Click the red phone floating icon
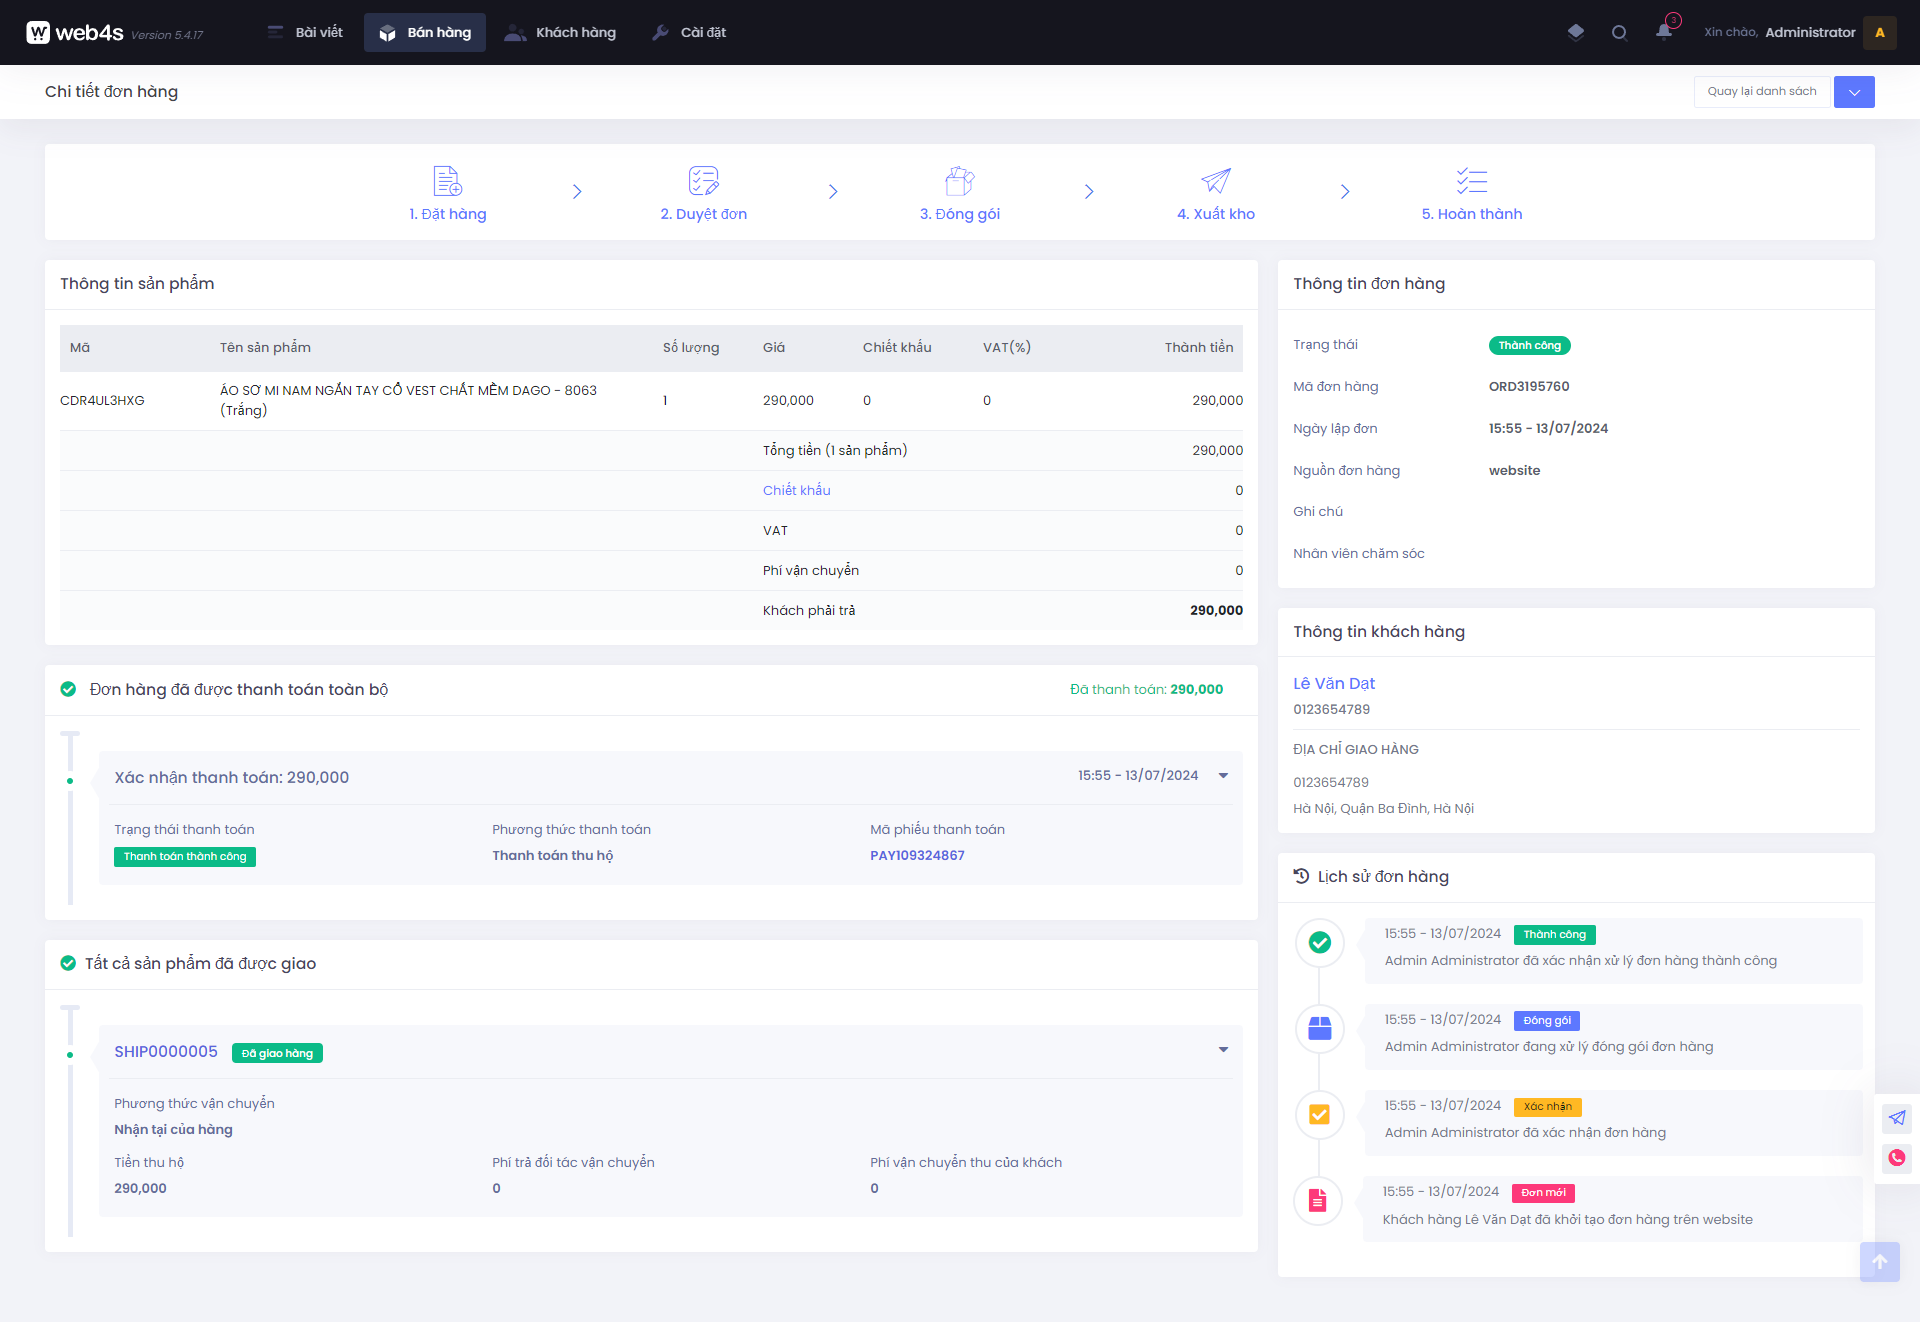 1897,1158
